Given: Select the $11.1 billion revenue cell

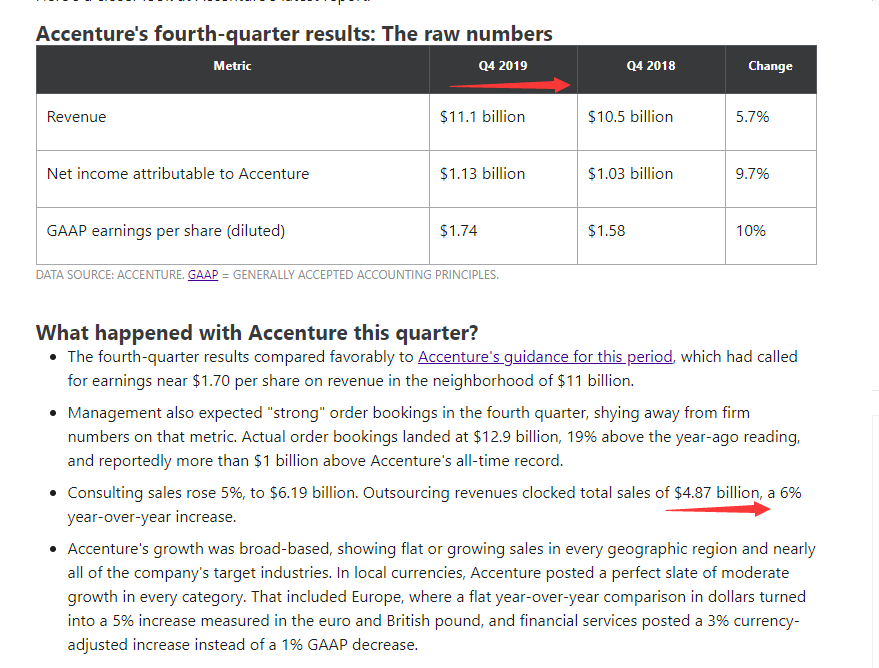Looking at the screenshot, I should [x=503, y=122].
